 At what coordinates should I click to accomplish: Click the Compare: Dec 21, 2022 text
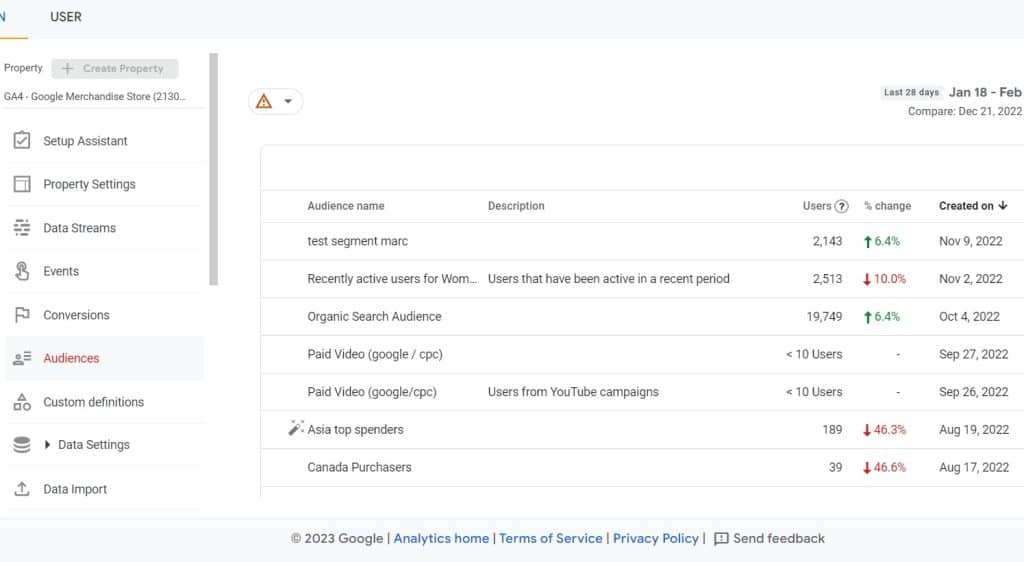pyautogui.click(x=965, y=112)
